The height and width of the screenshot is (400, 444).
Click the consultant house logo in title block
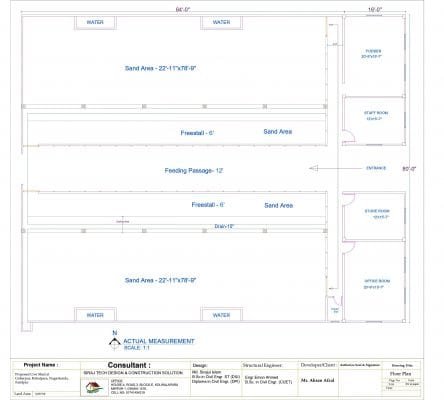pos(94,387)
